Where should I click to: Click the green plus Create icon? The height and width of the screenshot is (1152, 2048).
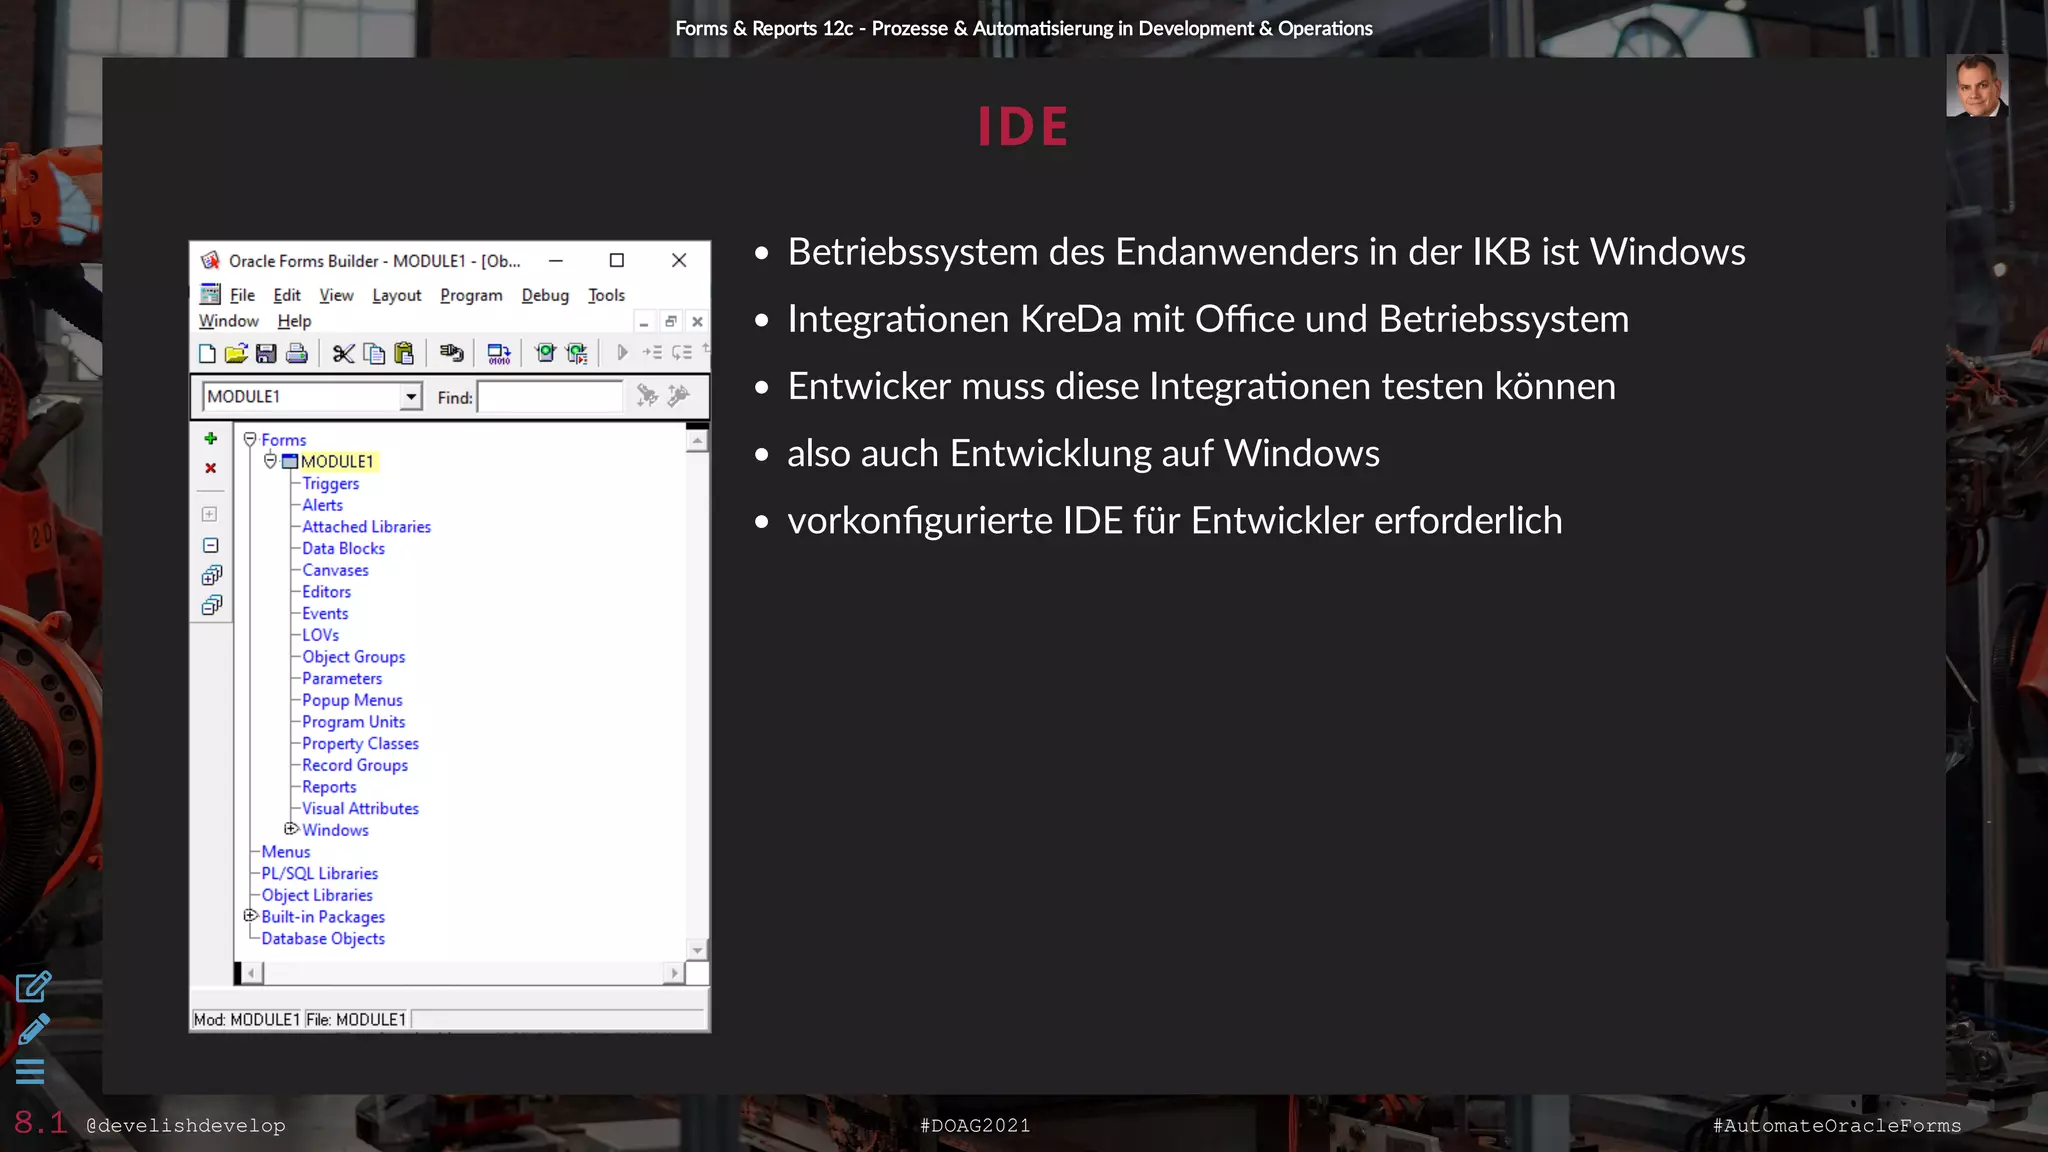210,438
